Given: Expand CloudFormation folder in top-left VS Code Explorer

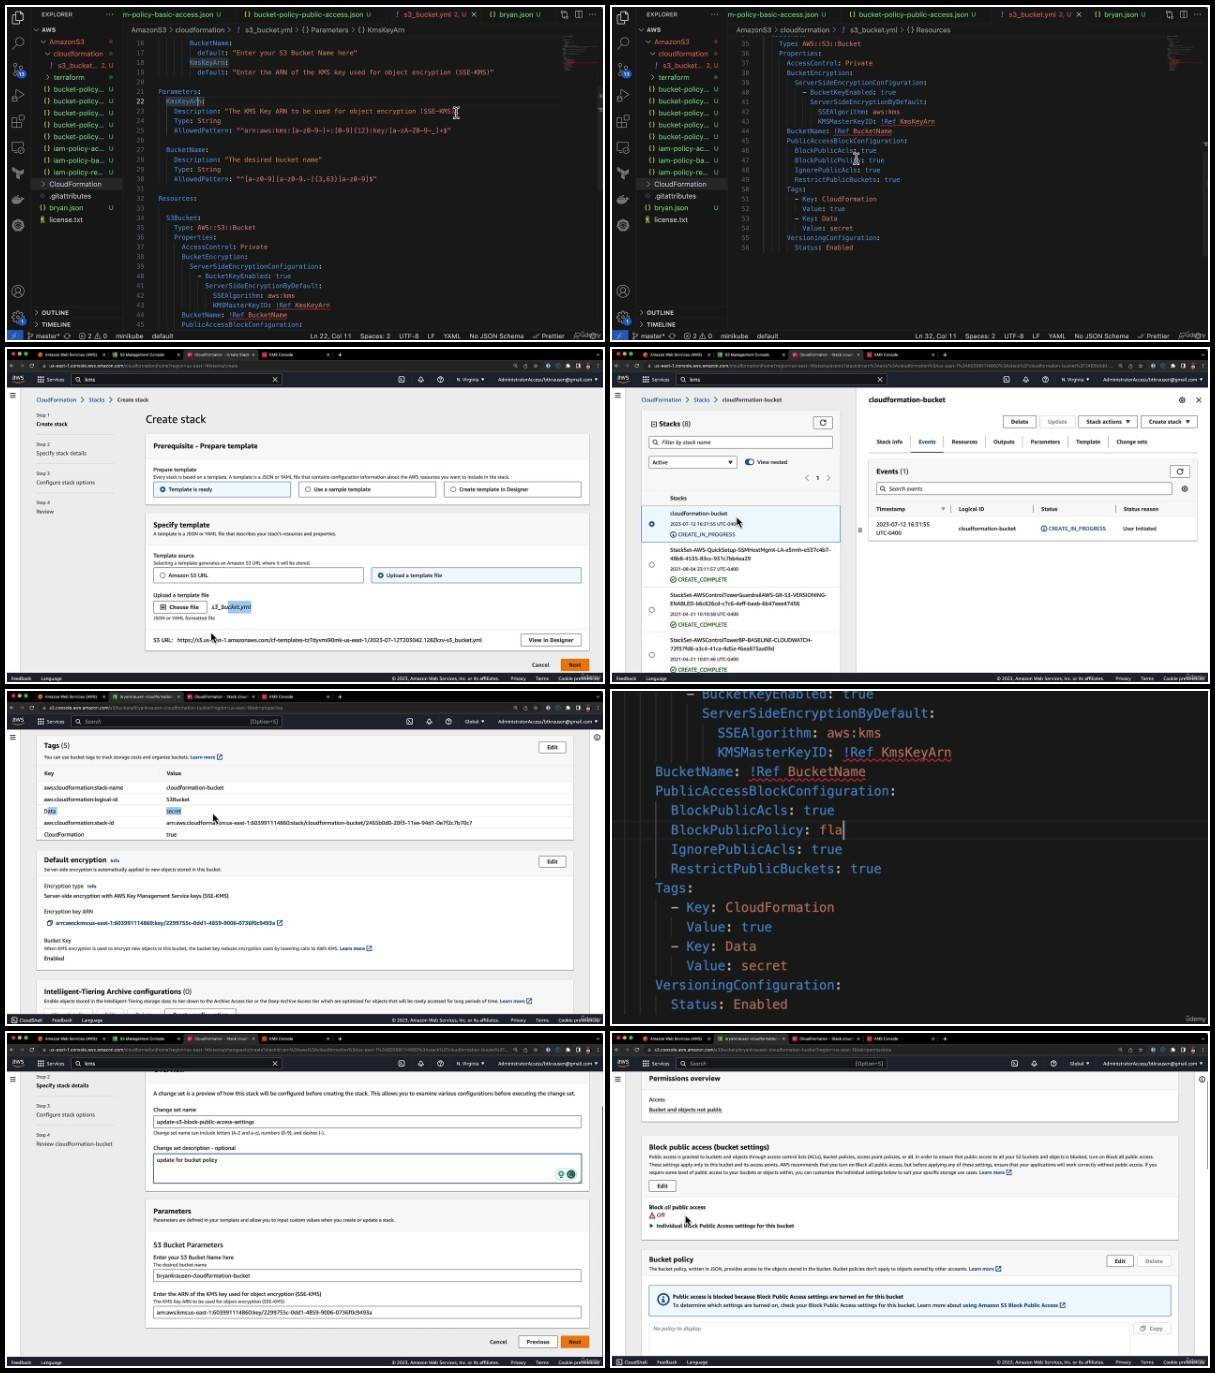Looking at the screenshot, I should 75,184.
